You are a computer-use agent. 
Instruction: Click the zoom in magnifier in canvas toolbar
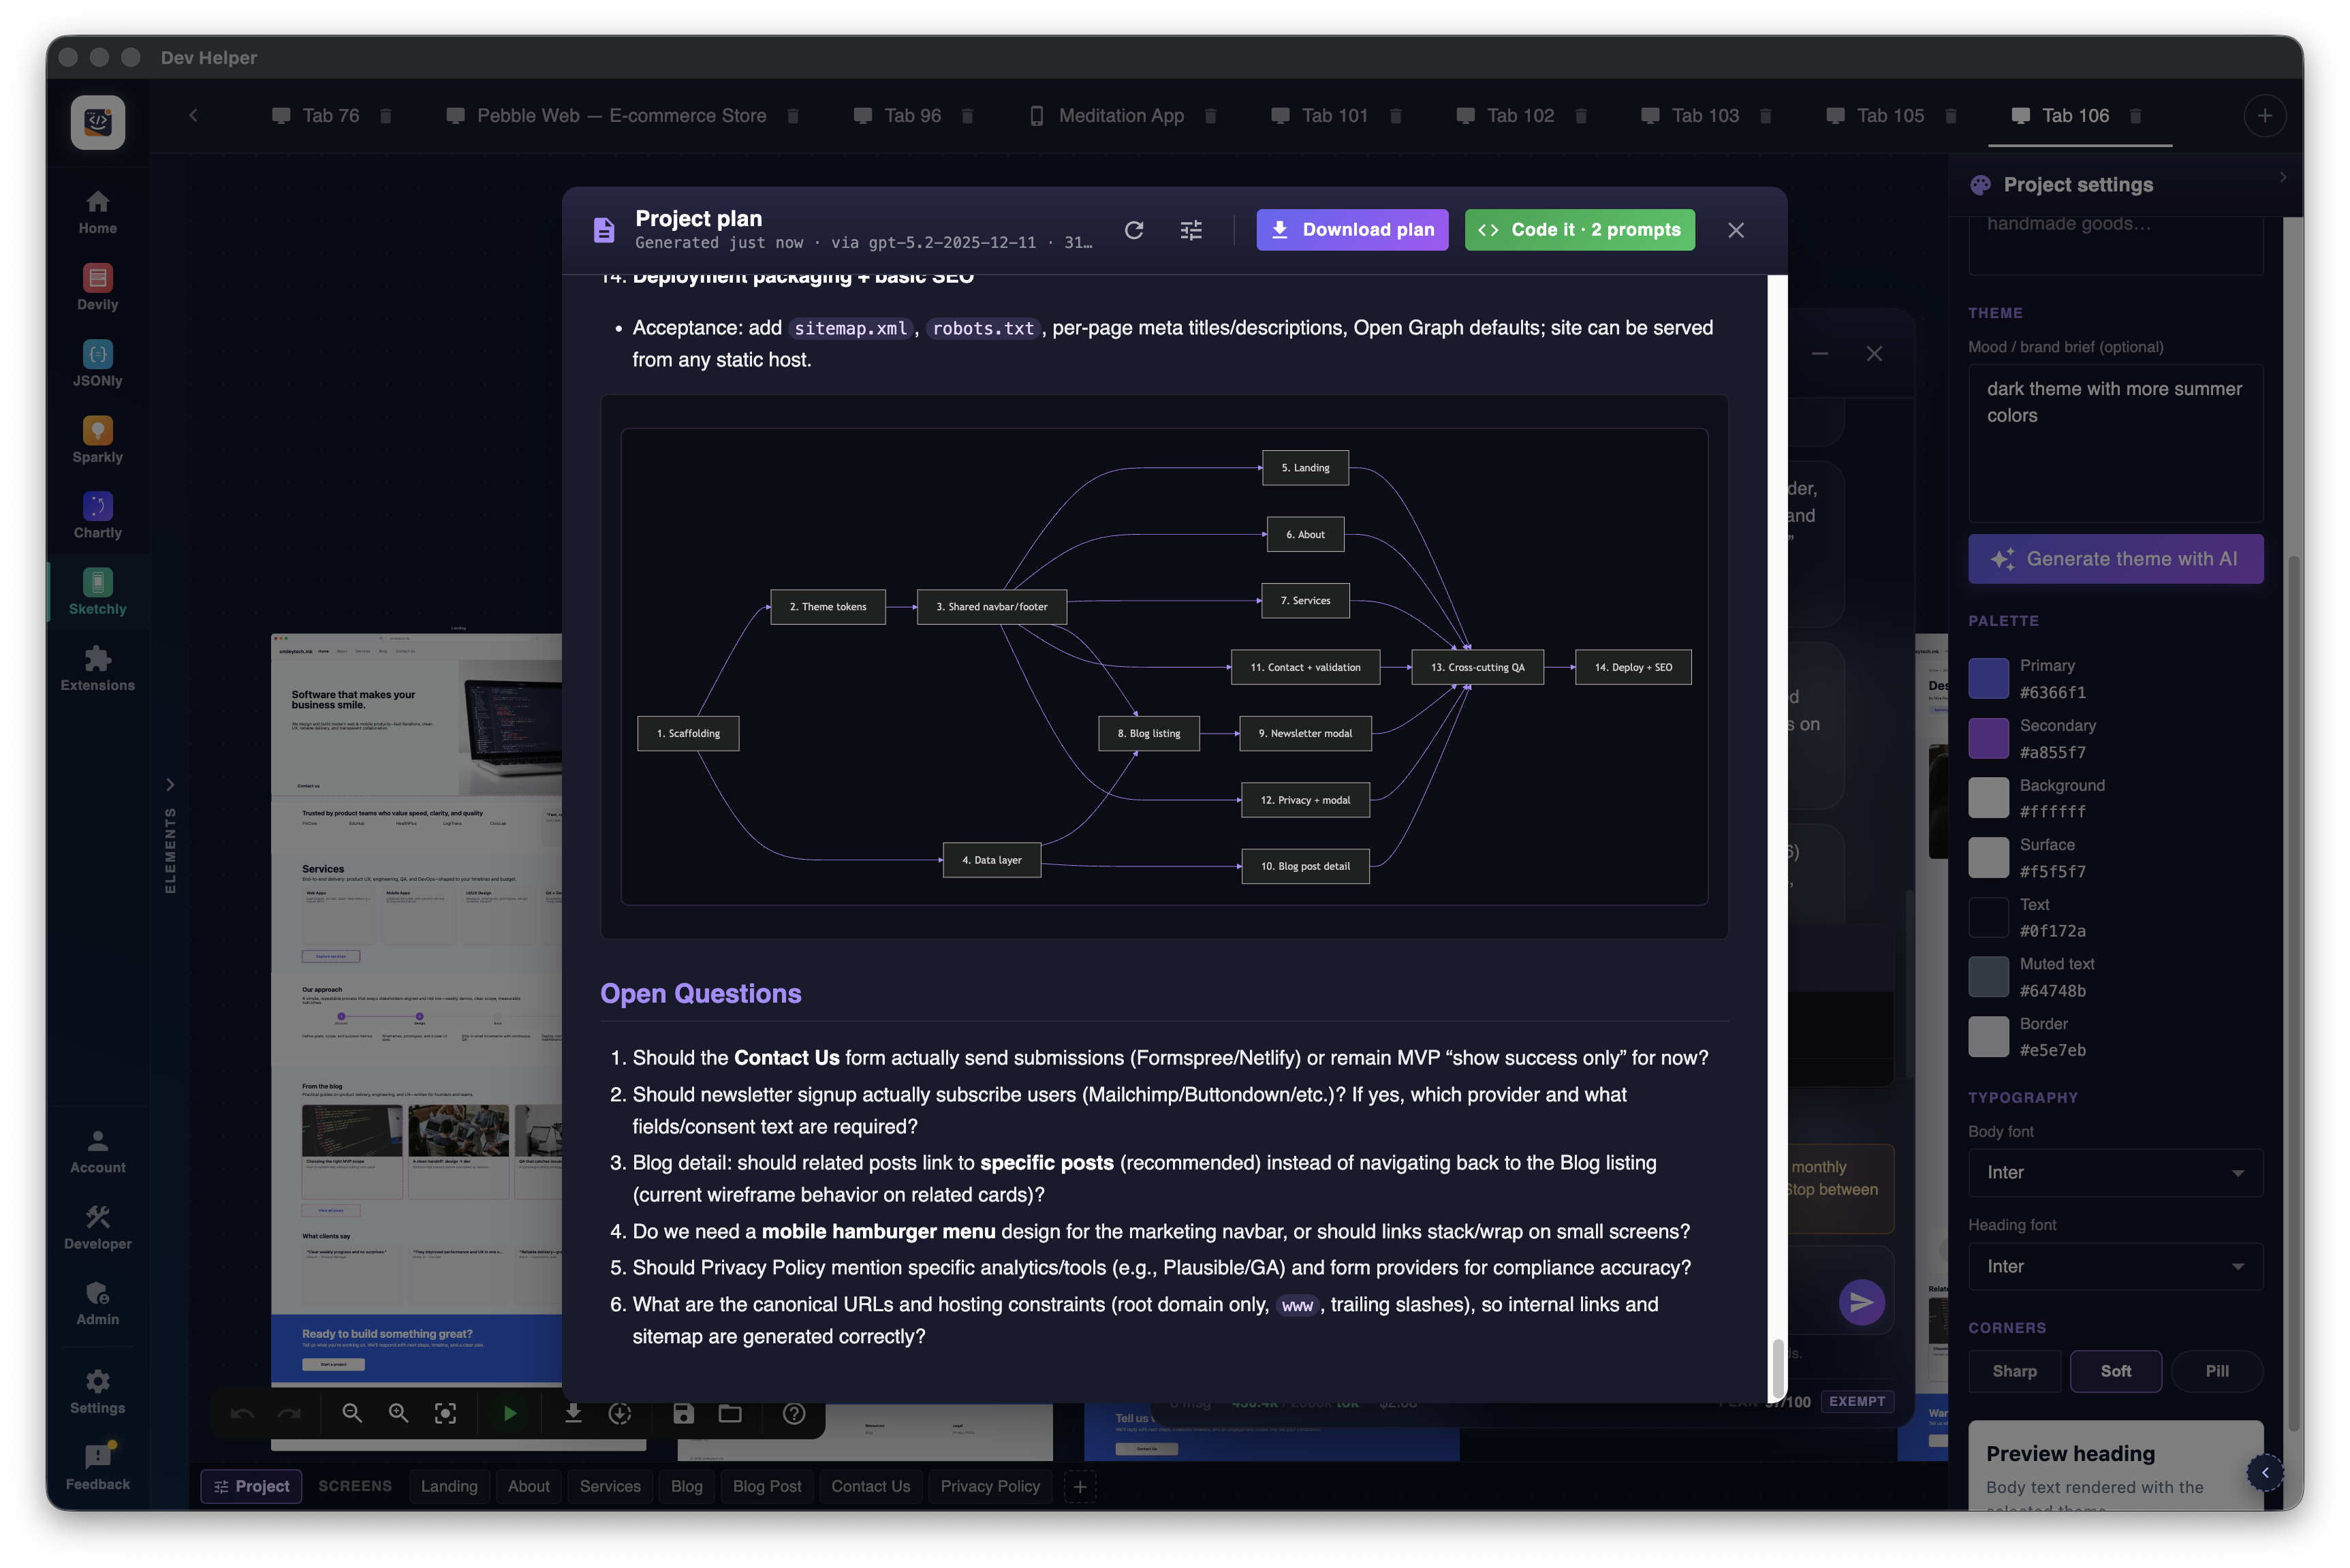tap(398, 1412)
